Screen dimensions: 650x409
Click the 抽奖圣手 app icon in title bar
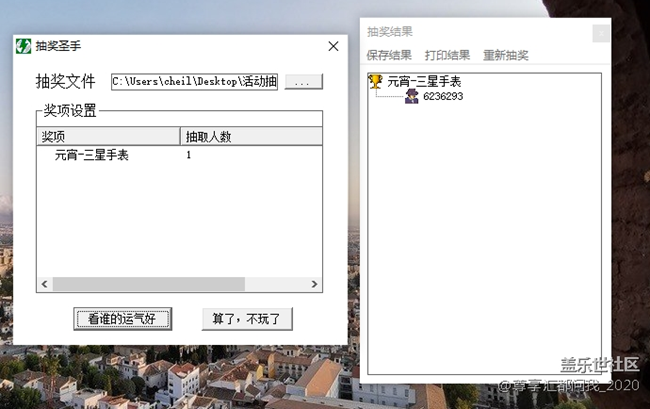(x=22, y=46)
